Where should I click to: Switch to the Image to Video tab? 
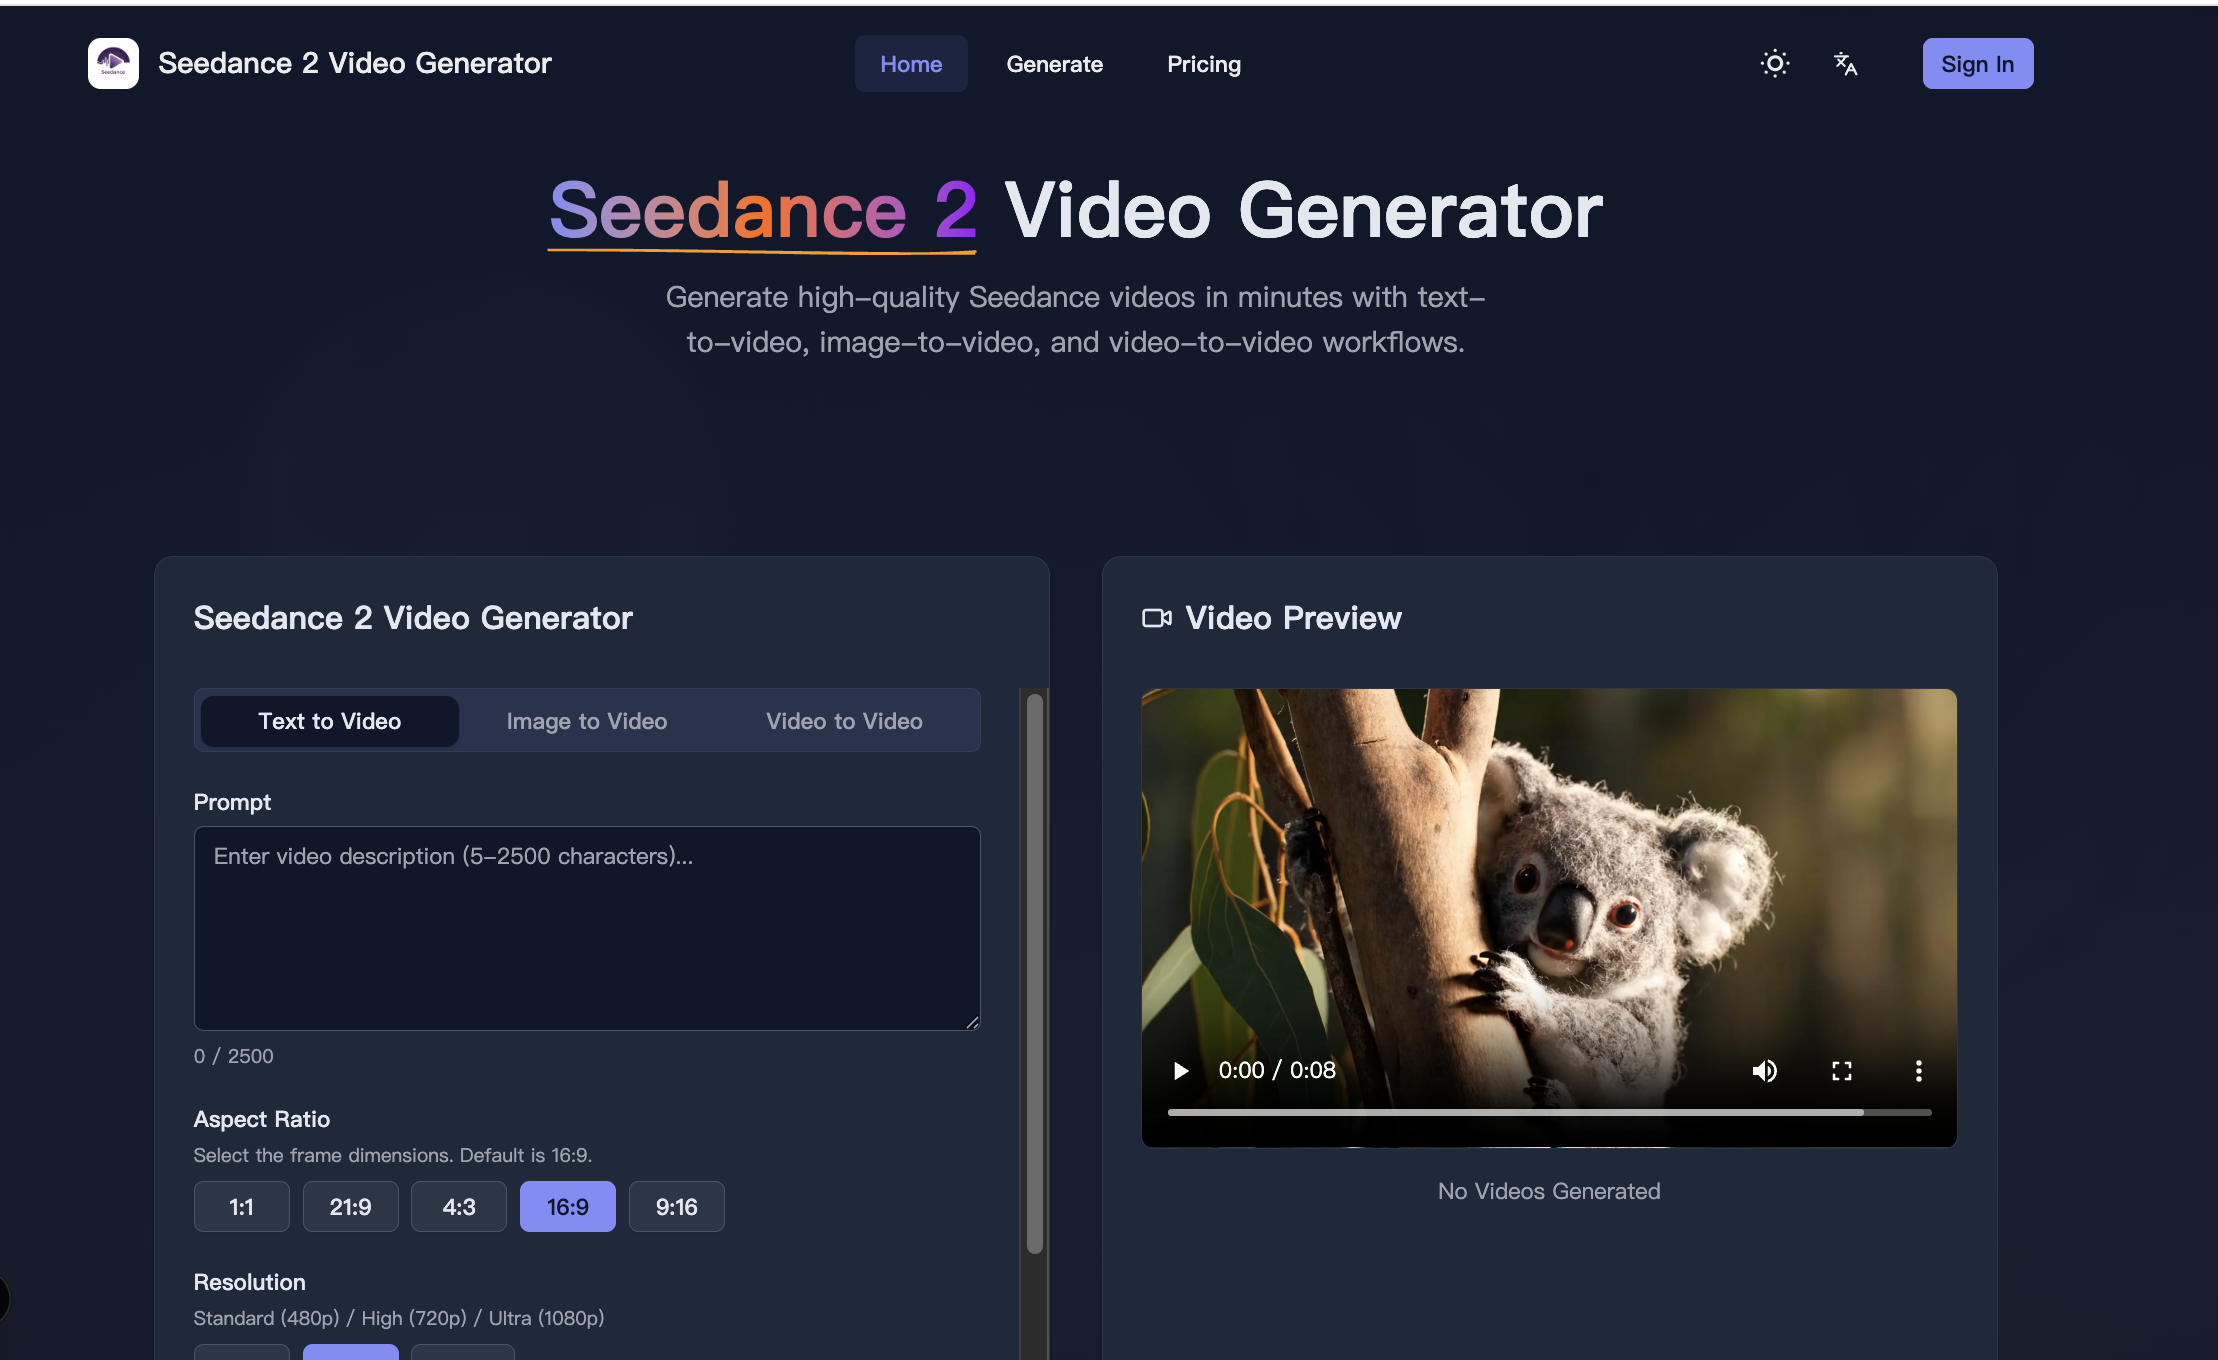(x=586, y=720)
